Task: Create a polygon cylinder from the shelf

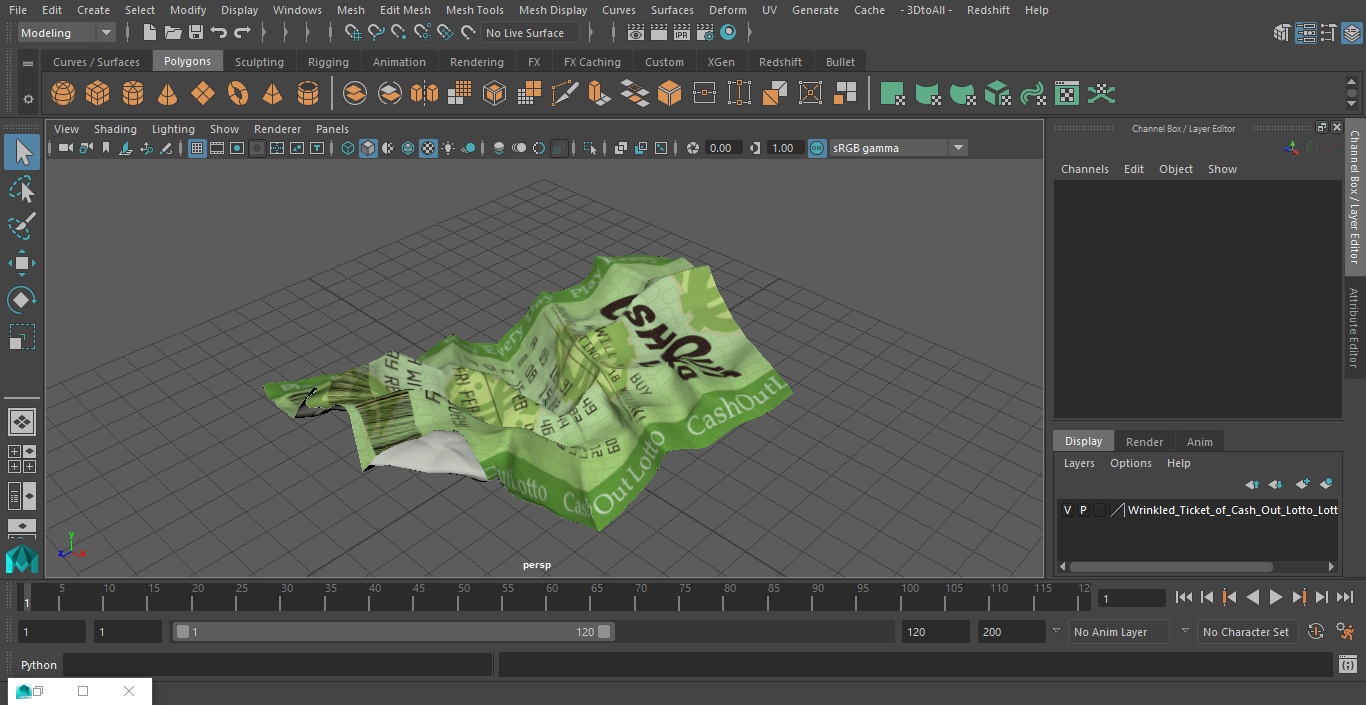Action: 133,94
